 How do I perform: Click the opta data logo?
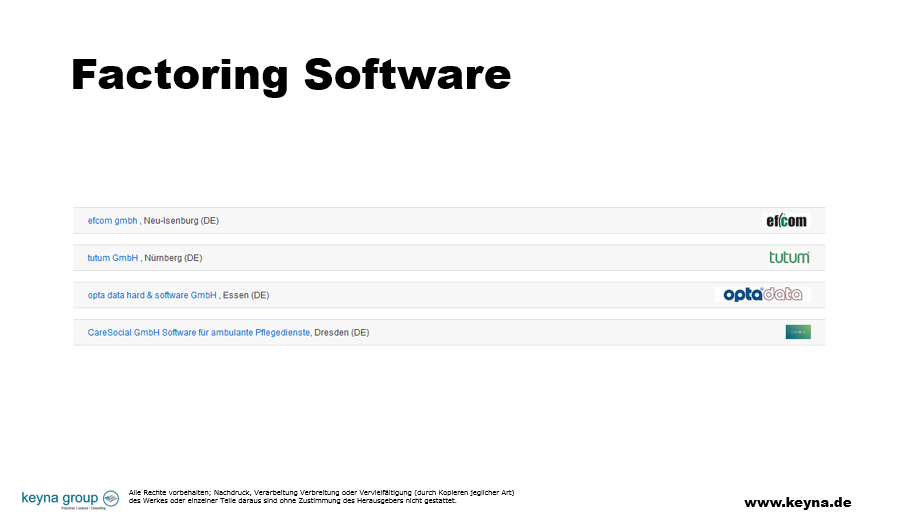click(x=763, y=294)
